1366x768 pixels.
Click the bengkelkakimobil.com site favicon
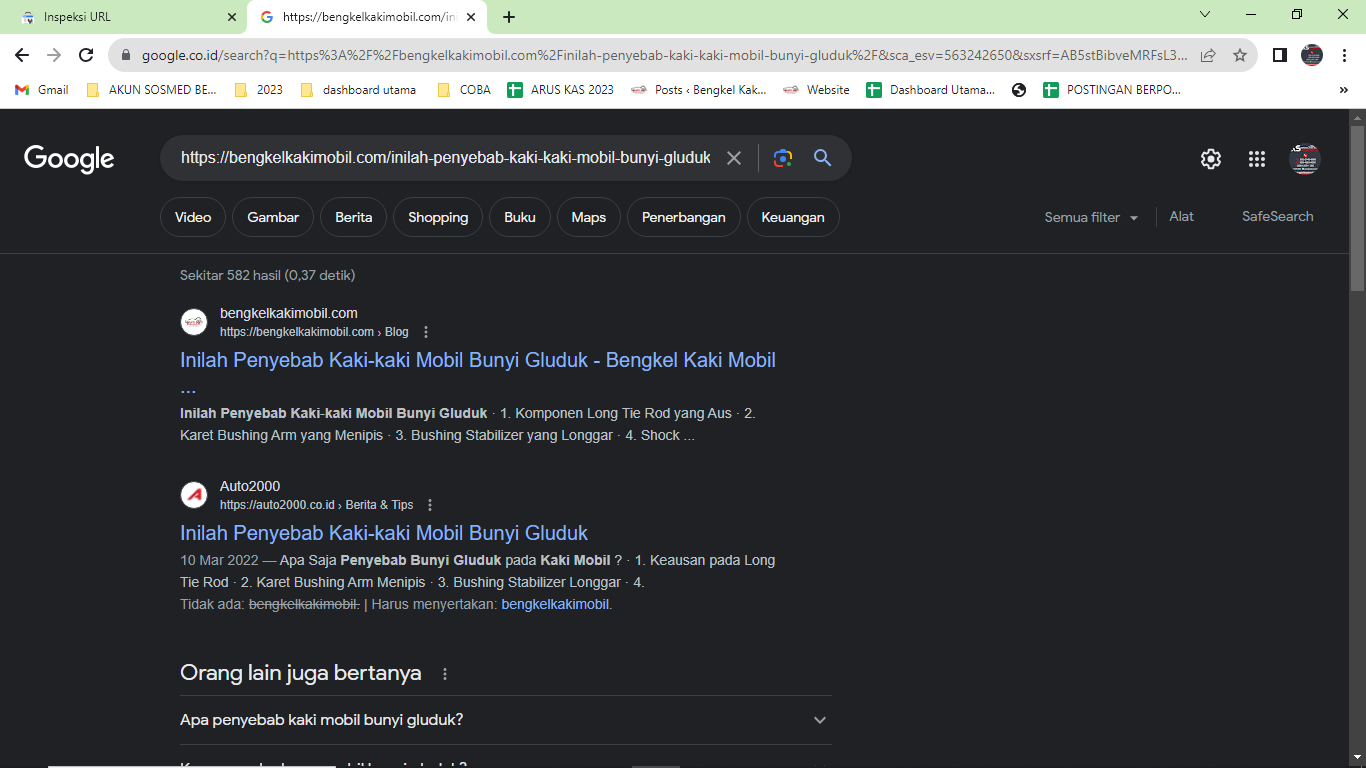[x=194, y=322]
